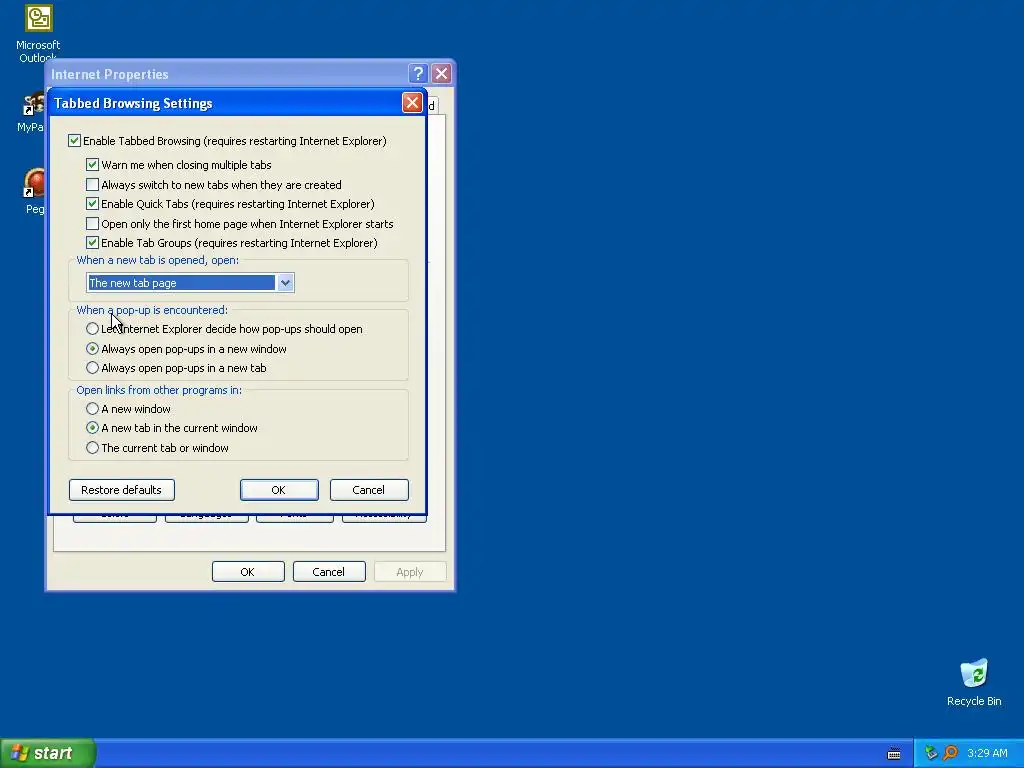Check Open only the first home page option
The image size is (1024, 768).
pyautogui.click(x=92, y=224)
